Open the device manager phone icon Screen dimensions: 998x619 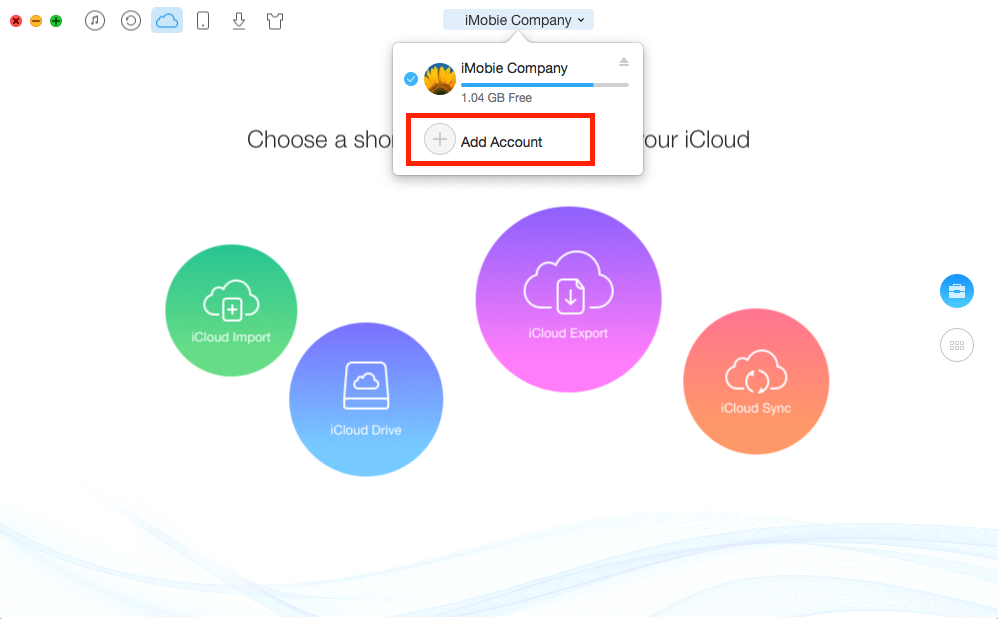point(203,21)
